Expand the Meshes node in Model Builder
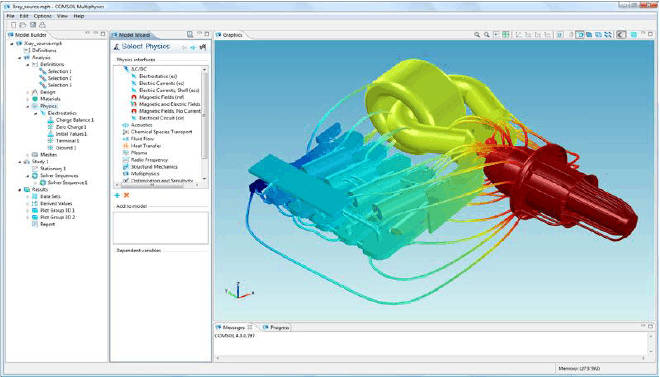Viewport: 660px width, 377px height. 28,155
